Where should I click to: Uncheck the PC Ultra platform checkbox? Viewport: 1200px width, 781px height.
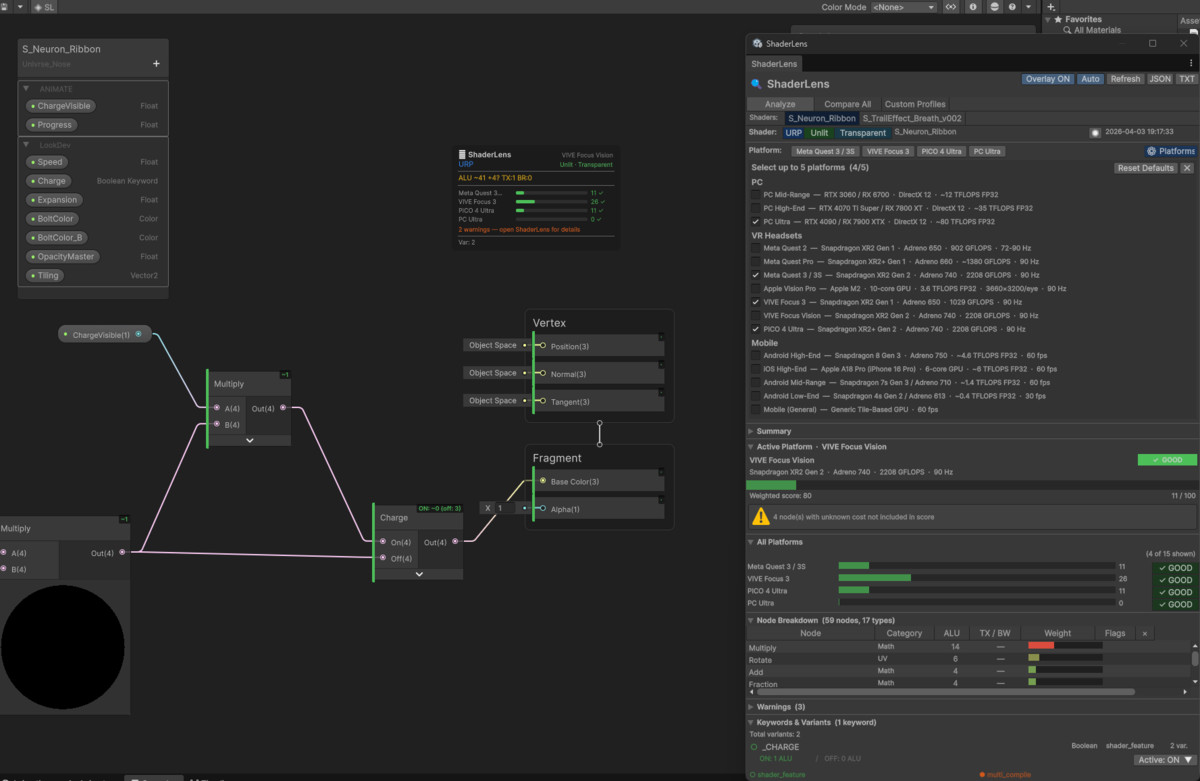pyautogui.click(x=756, y=221)
